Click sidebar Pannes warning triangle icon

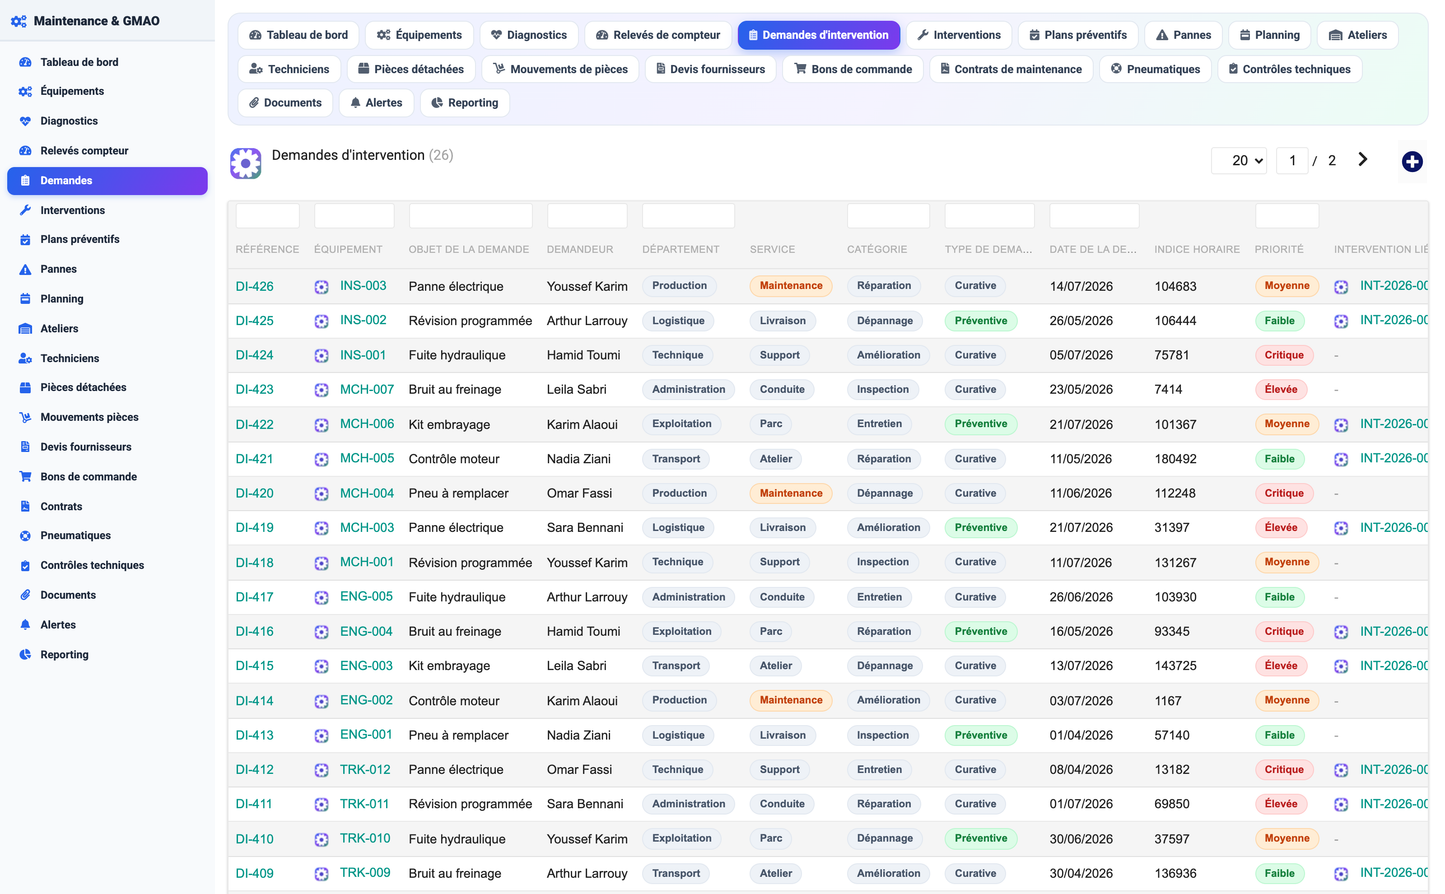click(25, 269)
